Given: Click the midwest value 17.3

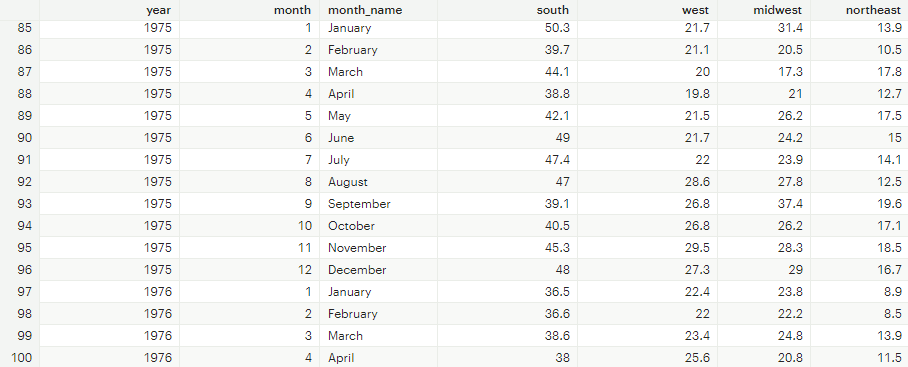Looking at the screenshot, I should (x=792, y=72).
